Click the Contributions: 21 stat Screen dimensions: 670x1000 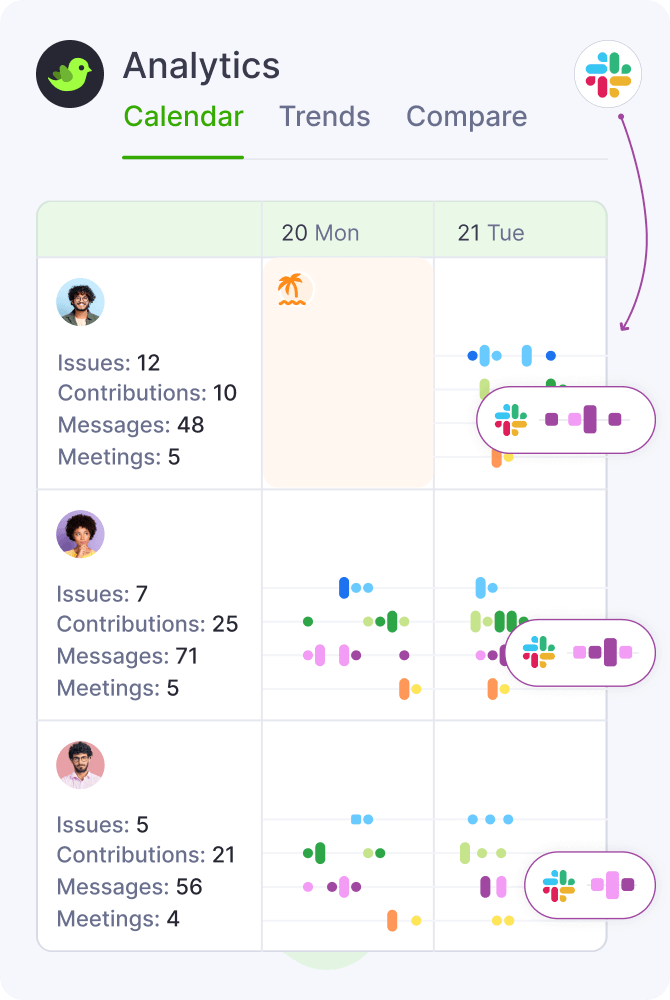(x=146, y=855)
